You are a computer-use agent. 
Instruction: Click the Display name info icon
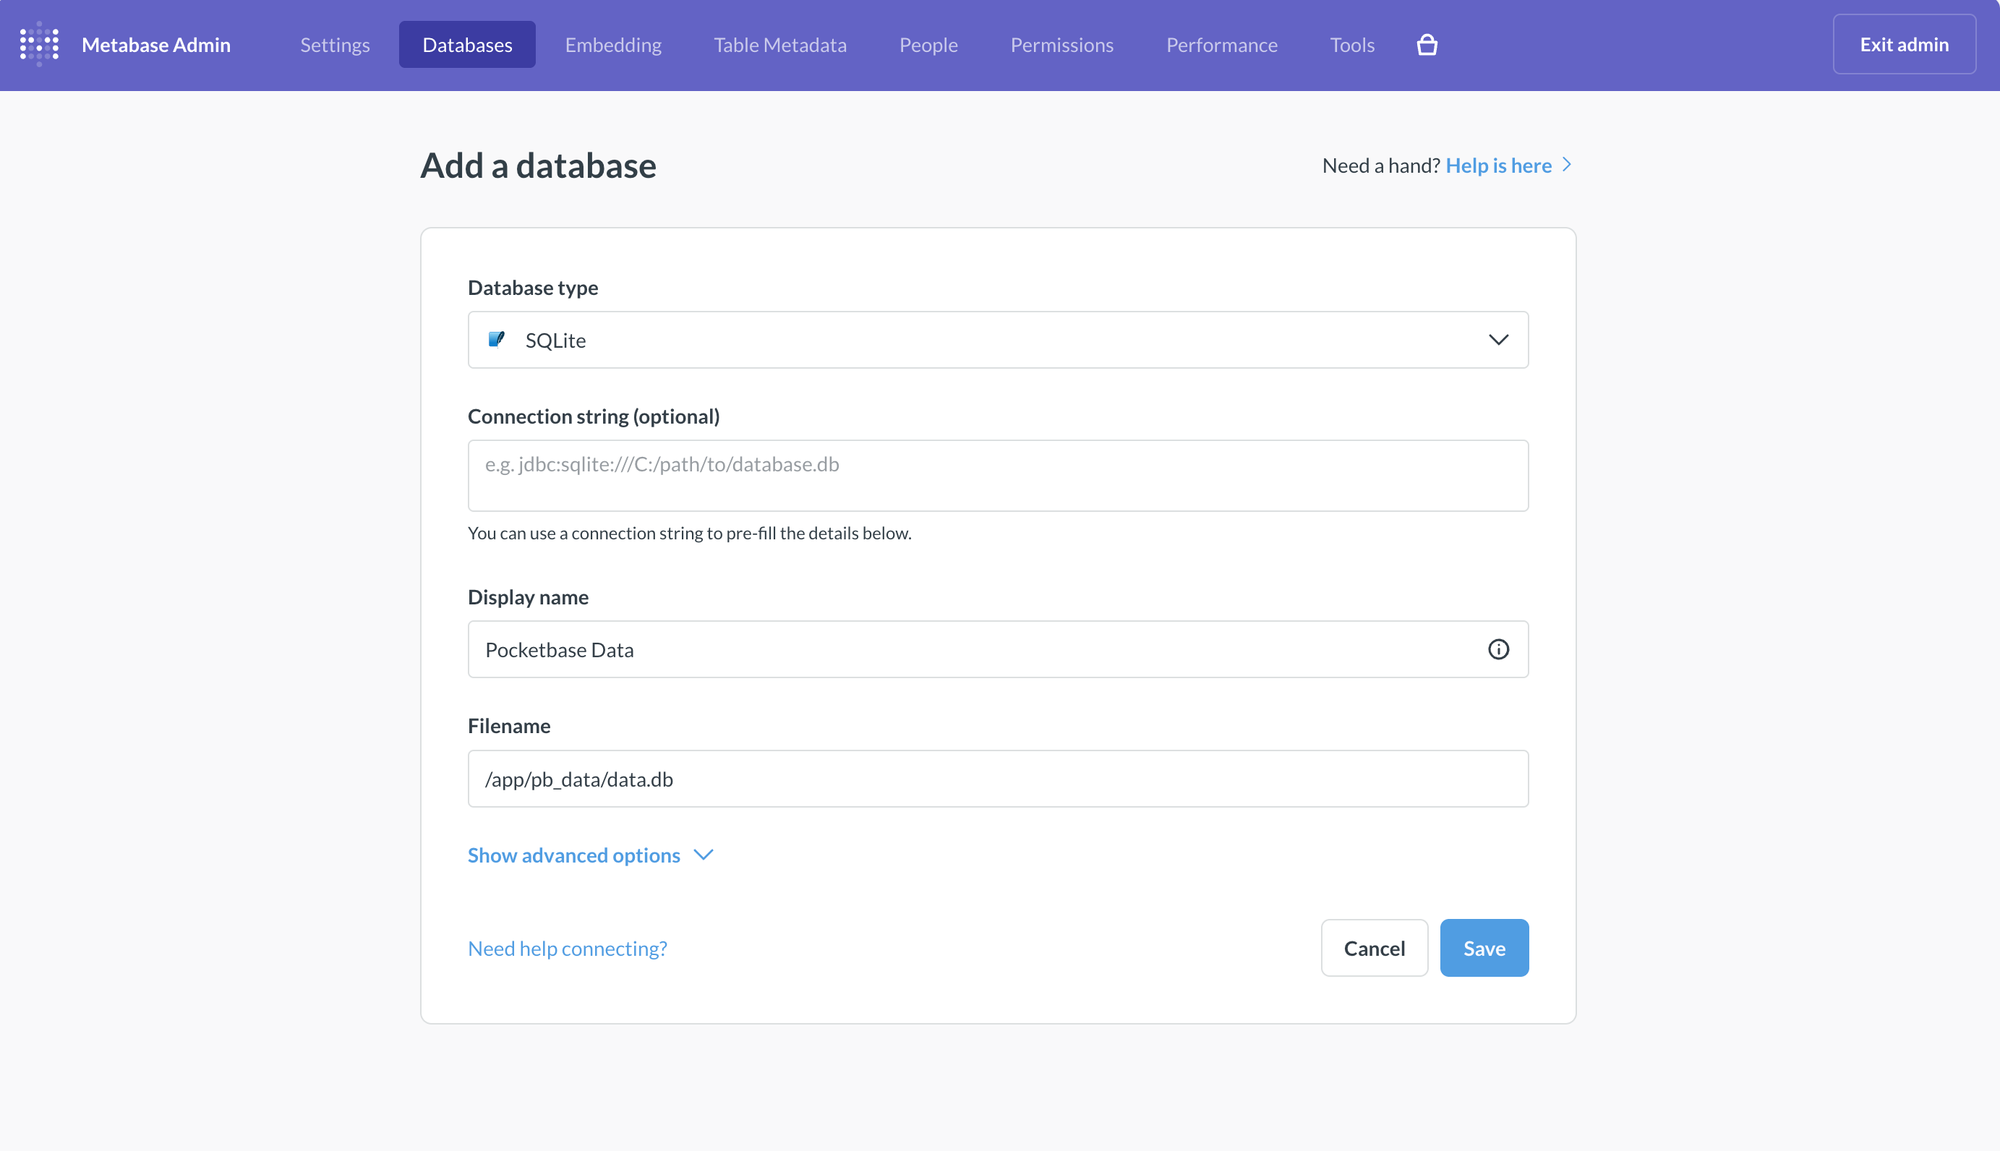[1498, 649]
